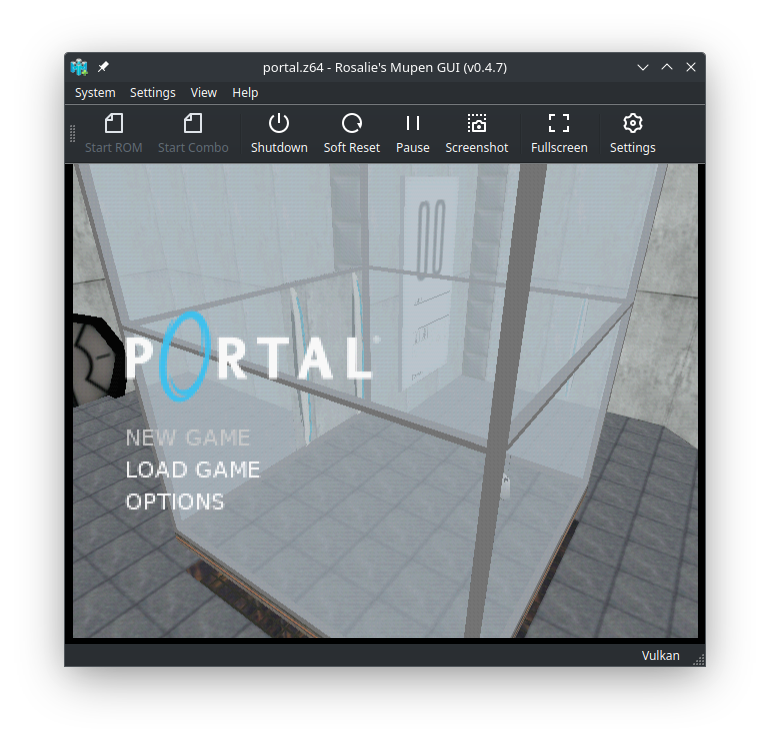Image resolution: width=770 pixels, height=743 pixels.
Task: Open the Settings menu in the menu bar
Action: click(152, 93)
